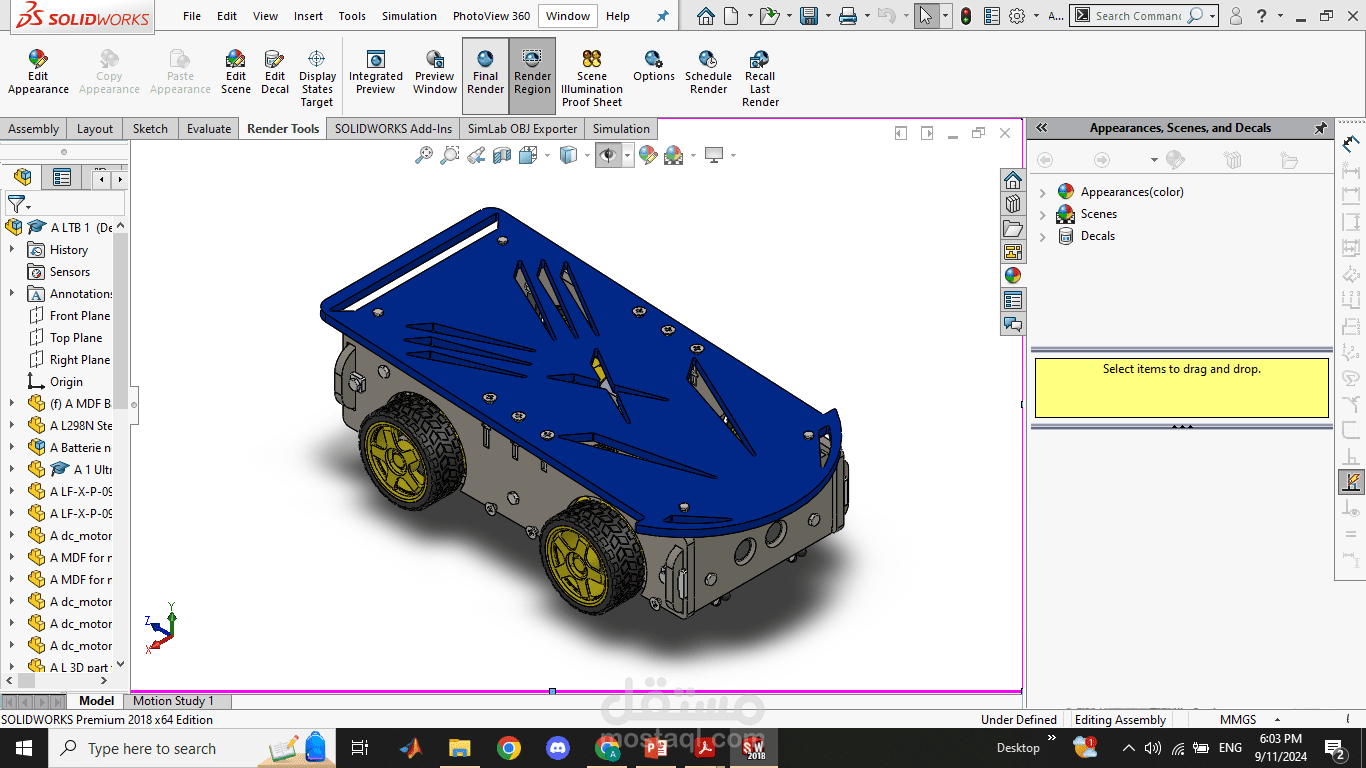Expand the Scenes tree node
This screenshot has width=1366, height=768.
tap(1043, 214)
